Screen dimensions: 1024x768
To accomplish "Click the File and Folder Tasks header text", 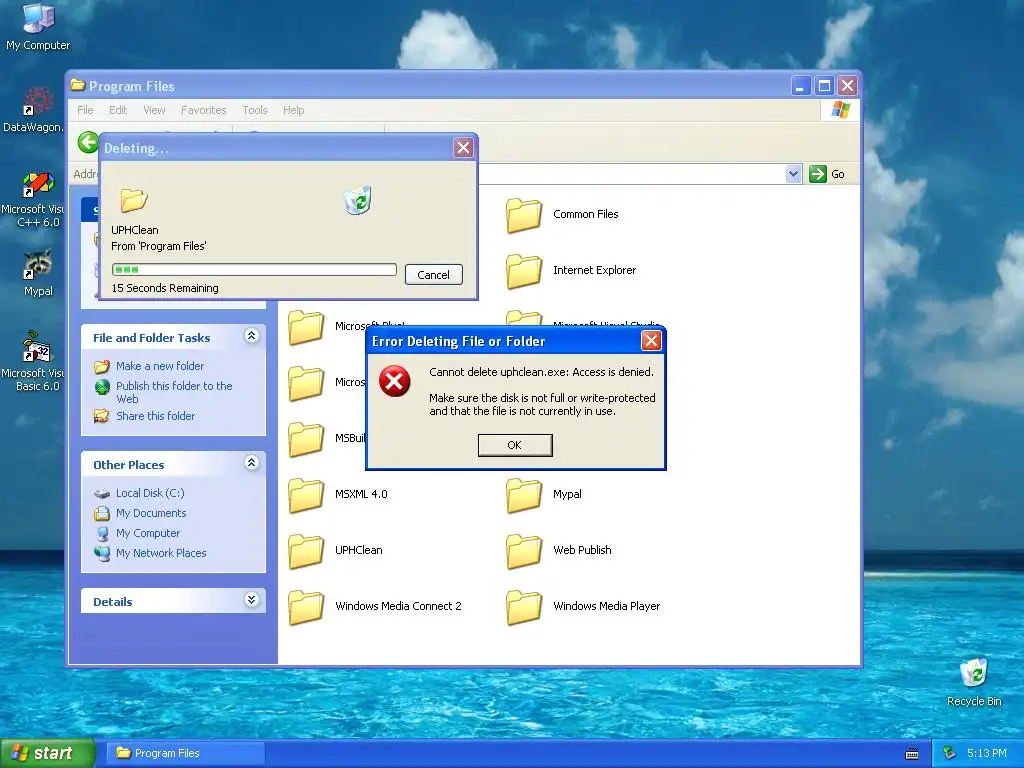I will pyautogui.click(x=152, y=338).
